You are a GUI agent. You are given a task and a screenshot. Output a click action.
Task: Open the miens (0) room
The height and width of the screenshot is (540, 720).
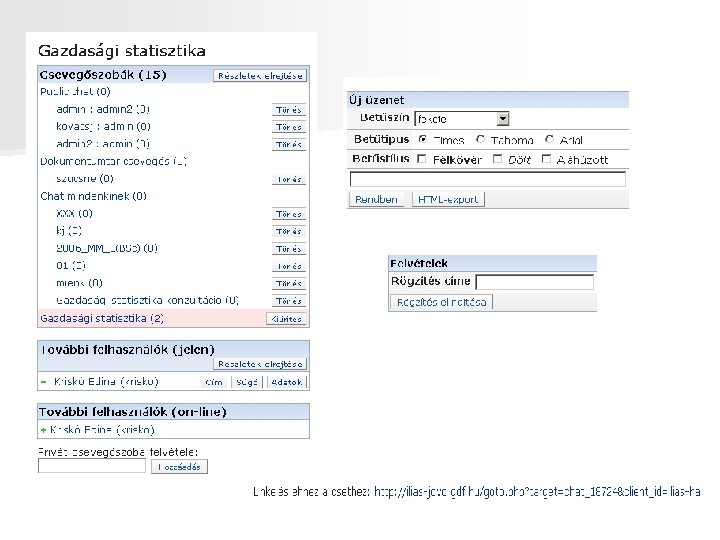coord(79,283)
